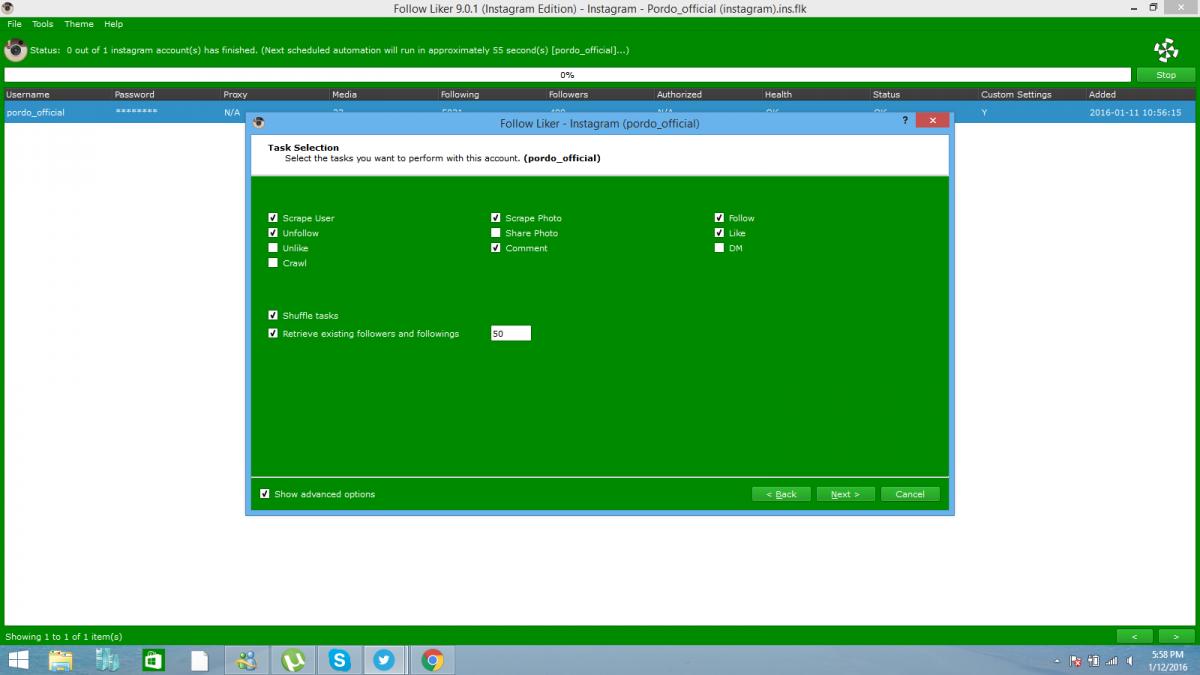Open the Help menu
1200x675 pixels.
pos(113,24)
